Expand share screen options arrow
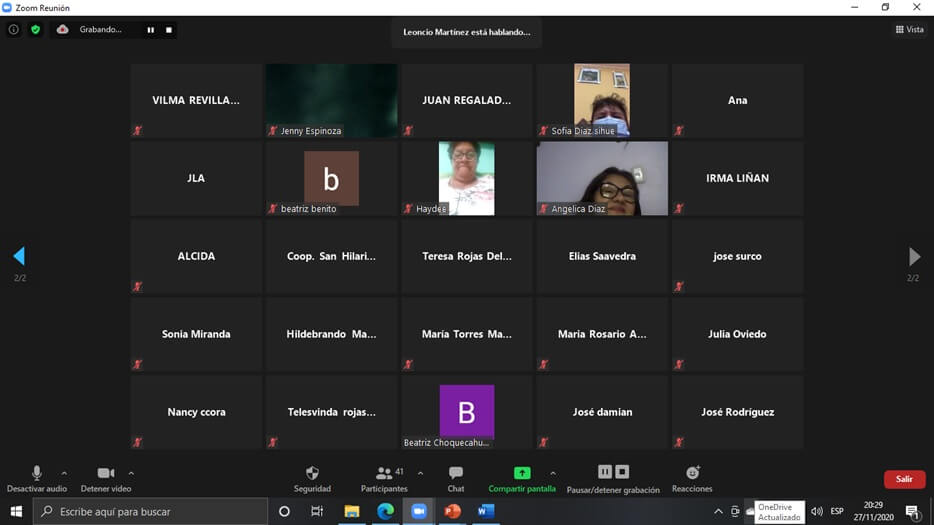This screenshot has width=934, height=525. tap(553, 473)
